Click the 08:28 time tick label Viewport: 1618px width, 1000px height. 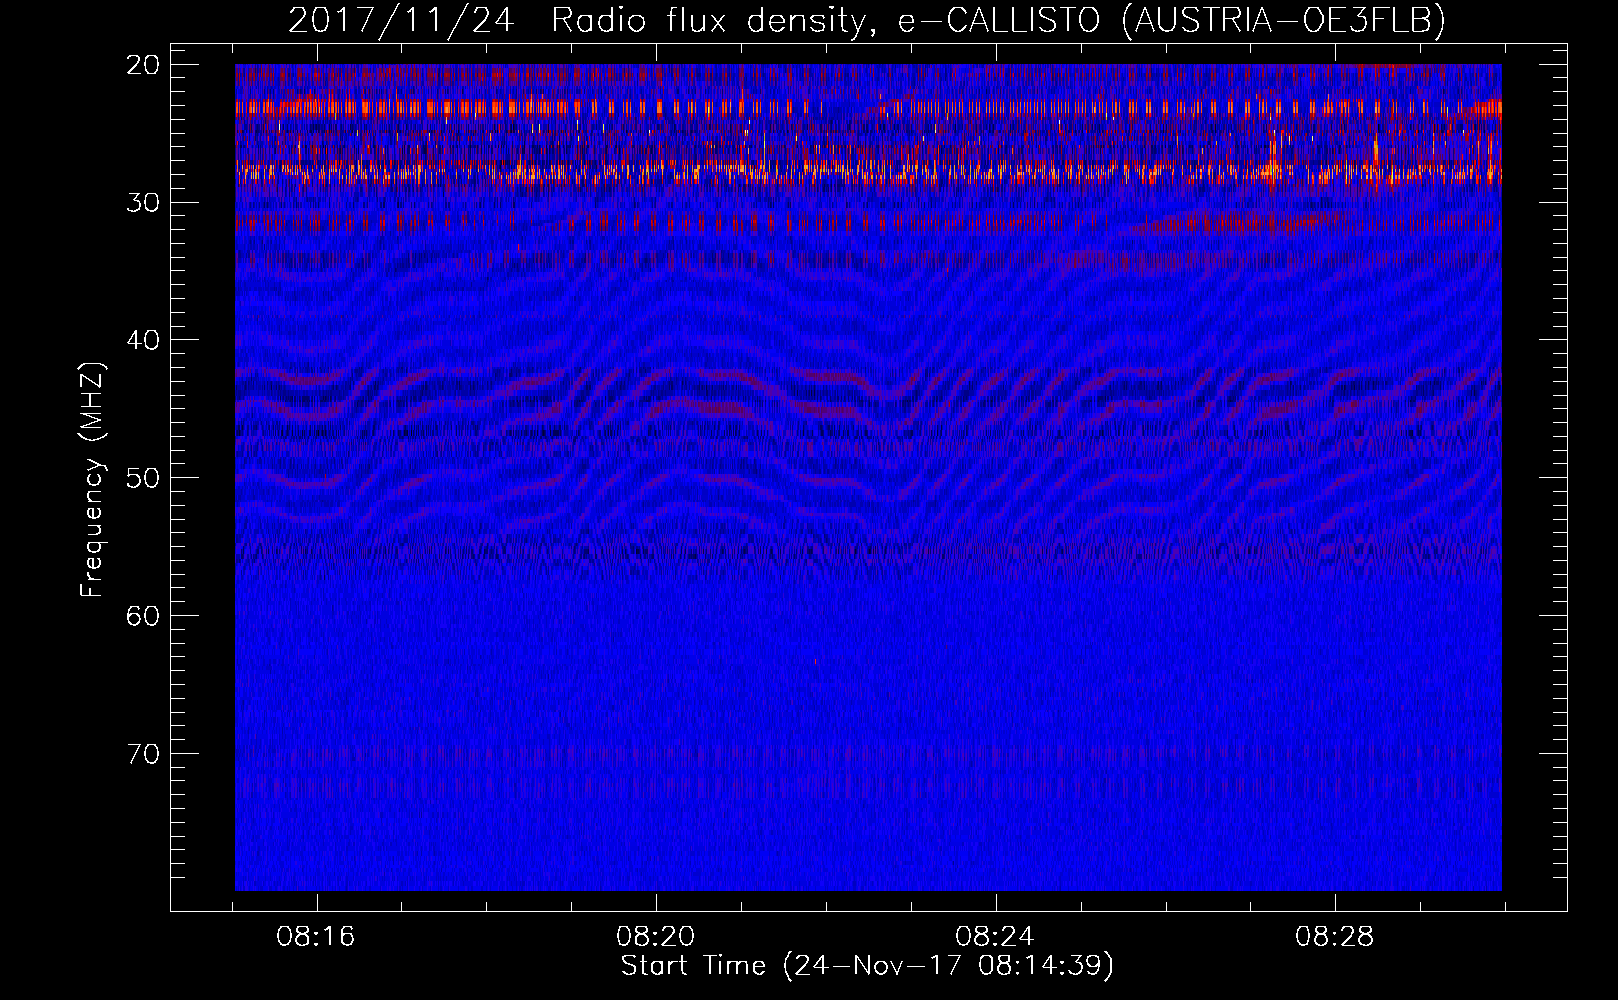point(1335,937)
